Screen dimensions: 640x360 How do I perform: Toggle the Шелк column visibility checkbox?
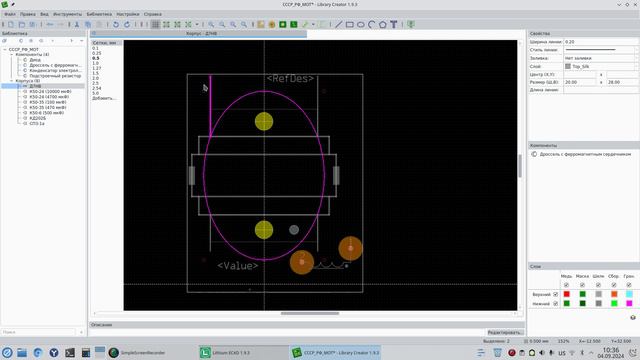point(598,285)
